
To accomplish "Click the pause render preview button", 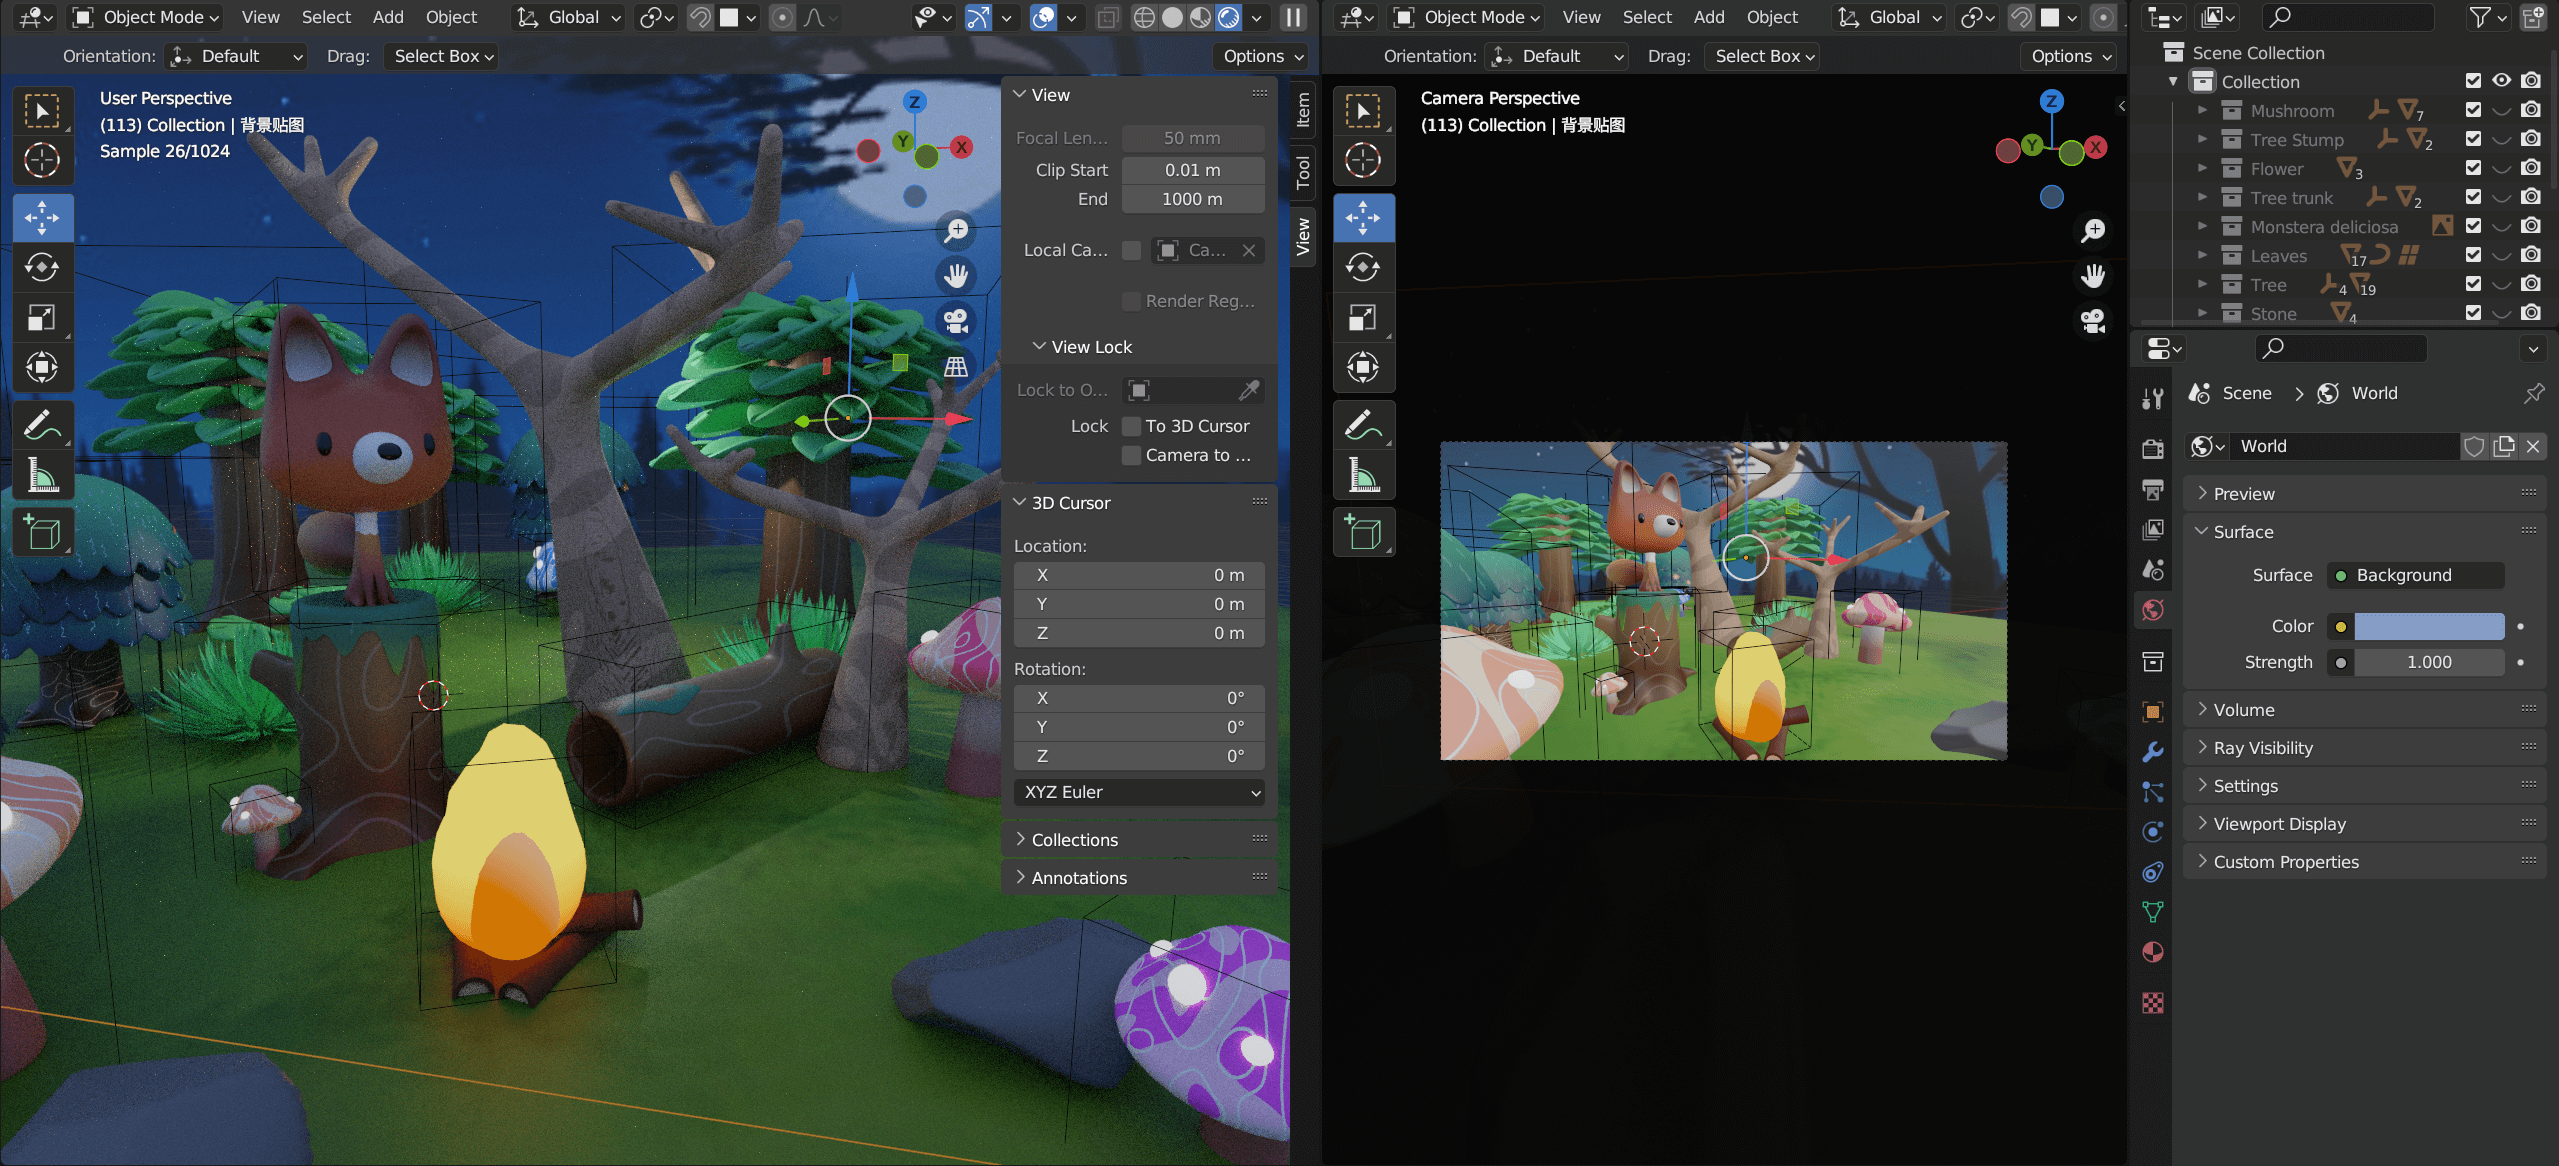I will tap(1293, 17).
